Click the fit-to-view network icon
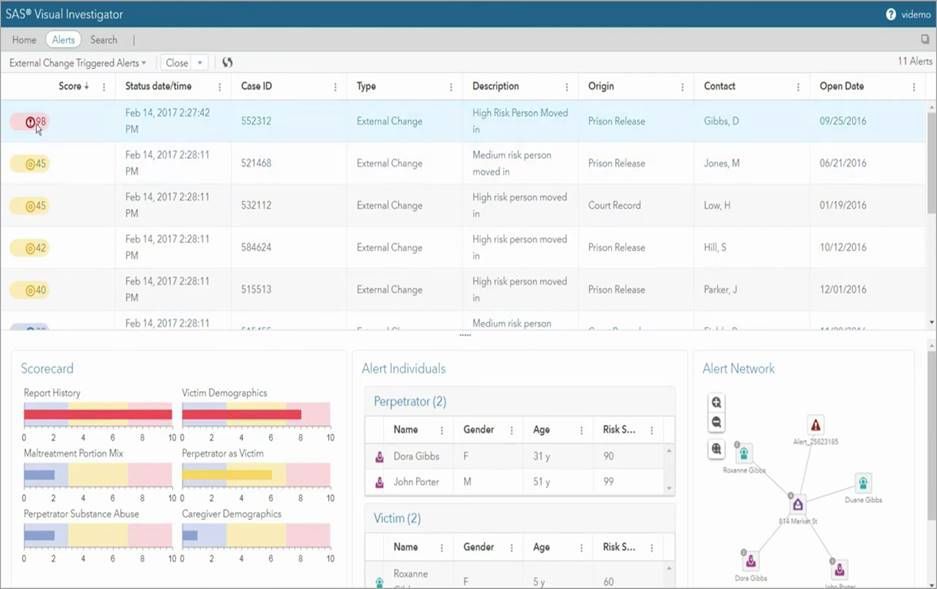 coord(716,449)
